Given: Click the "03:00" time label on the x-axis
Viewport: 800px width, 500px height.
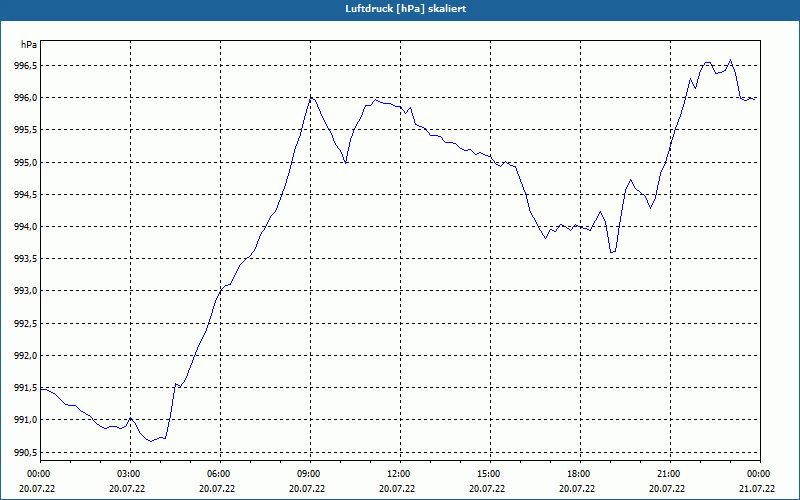Looking at the screenshot, I should coord(130,474).
